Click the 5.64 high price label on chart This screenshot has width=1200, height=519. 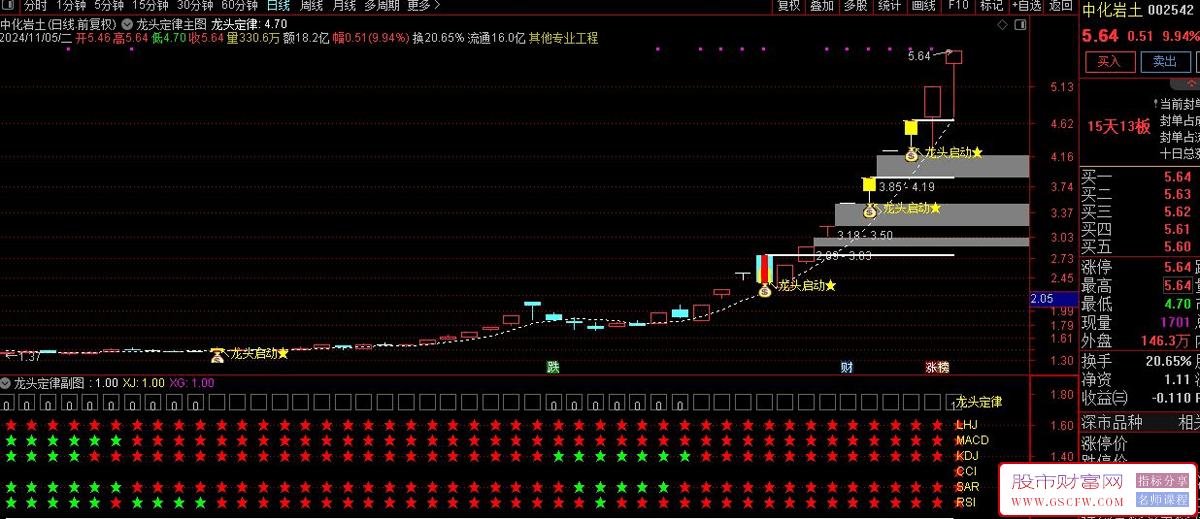pos(919,56)
